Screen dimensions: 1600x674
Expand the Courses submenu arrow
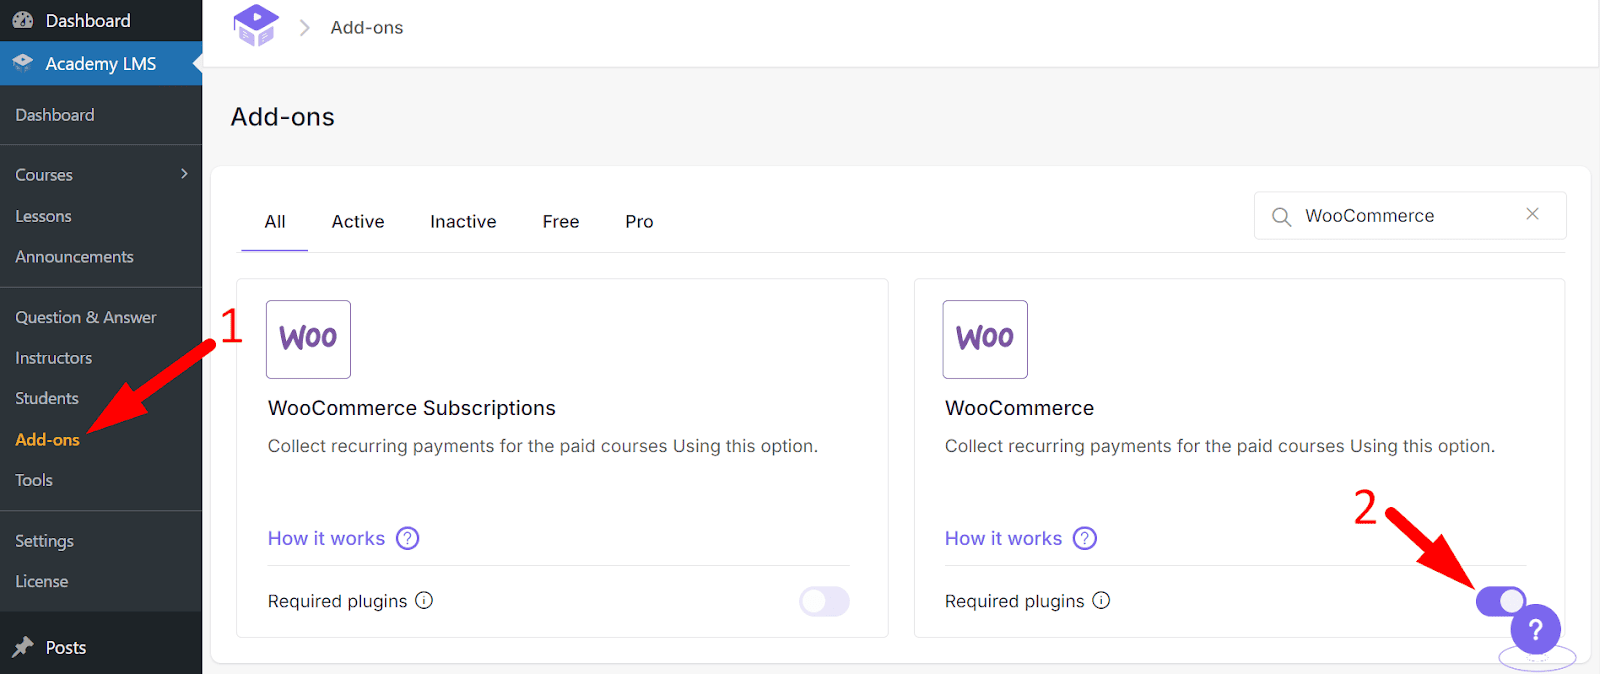coord(184,174)
